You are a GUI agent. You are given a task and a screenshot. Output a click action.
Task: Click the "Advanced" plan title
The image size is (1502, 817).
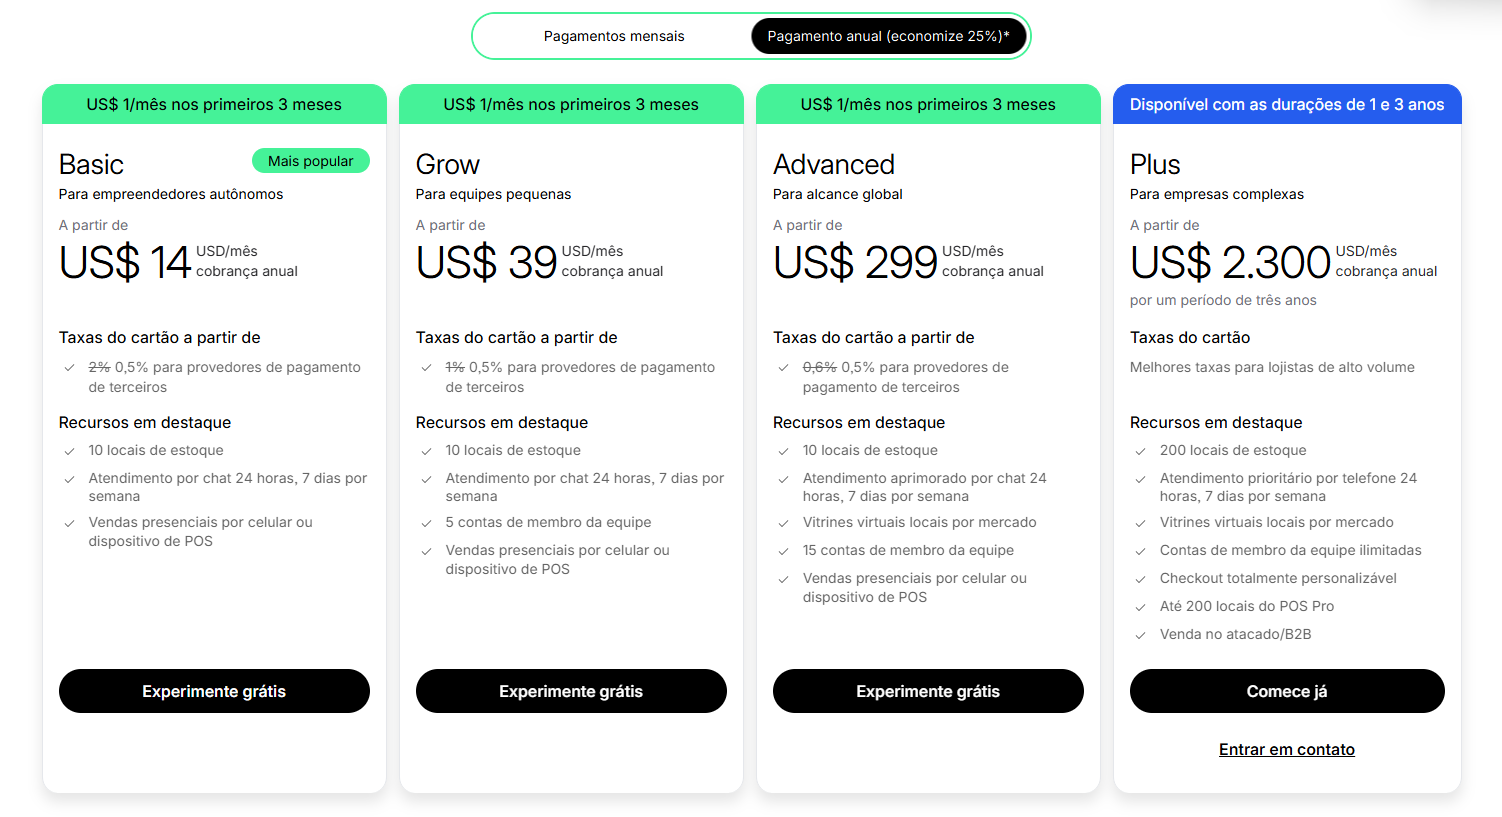tap(833, 164)
